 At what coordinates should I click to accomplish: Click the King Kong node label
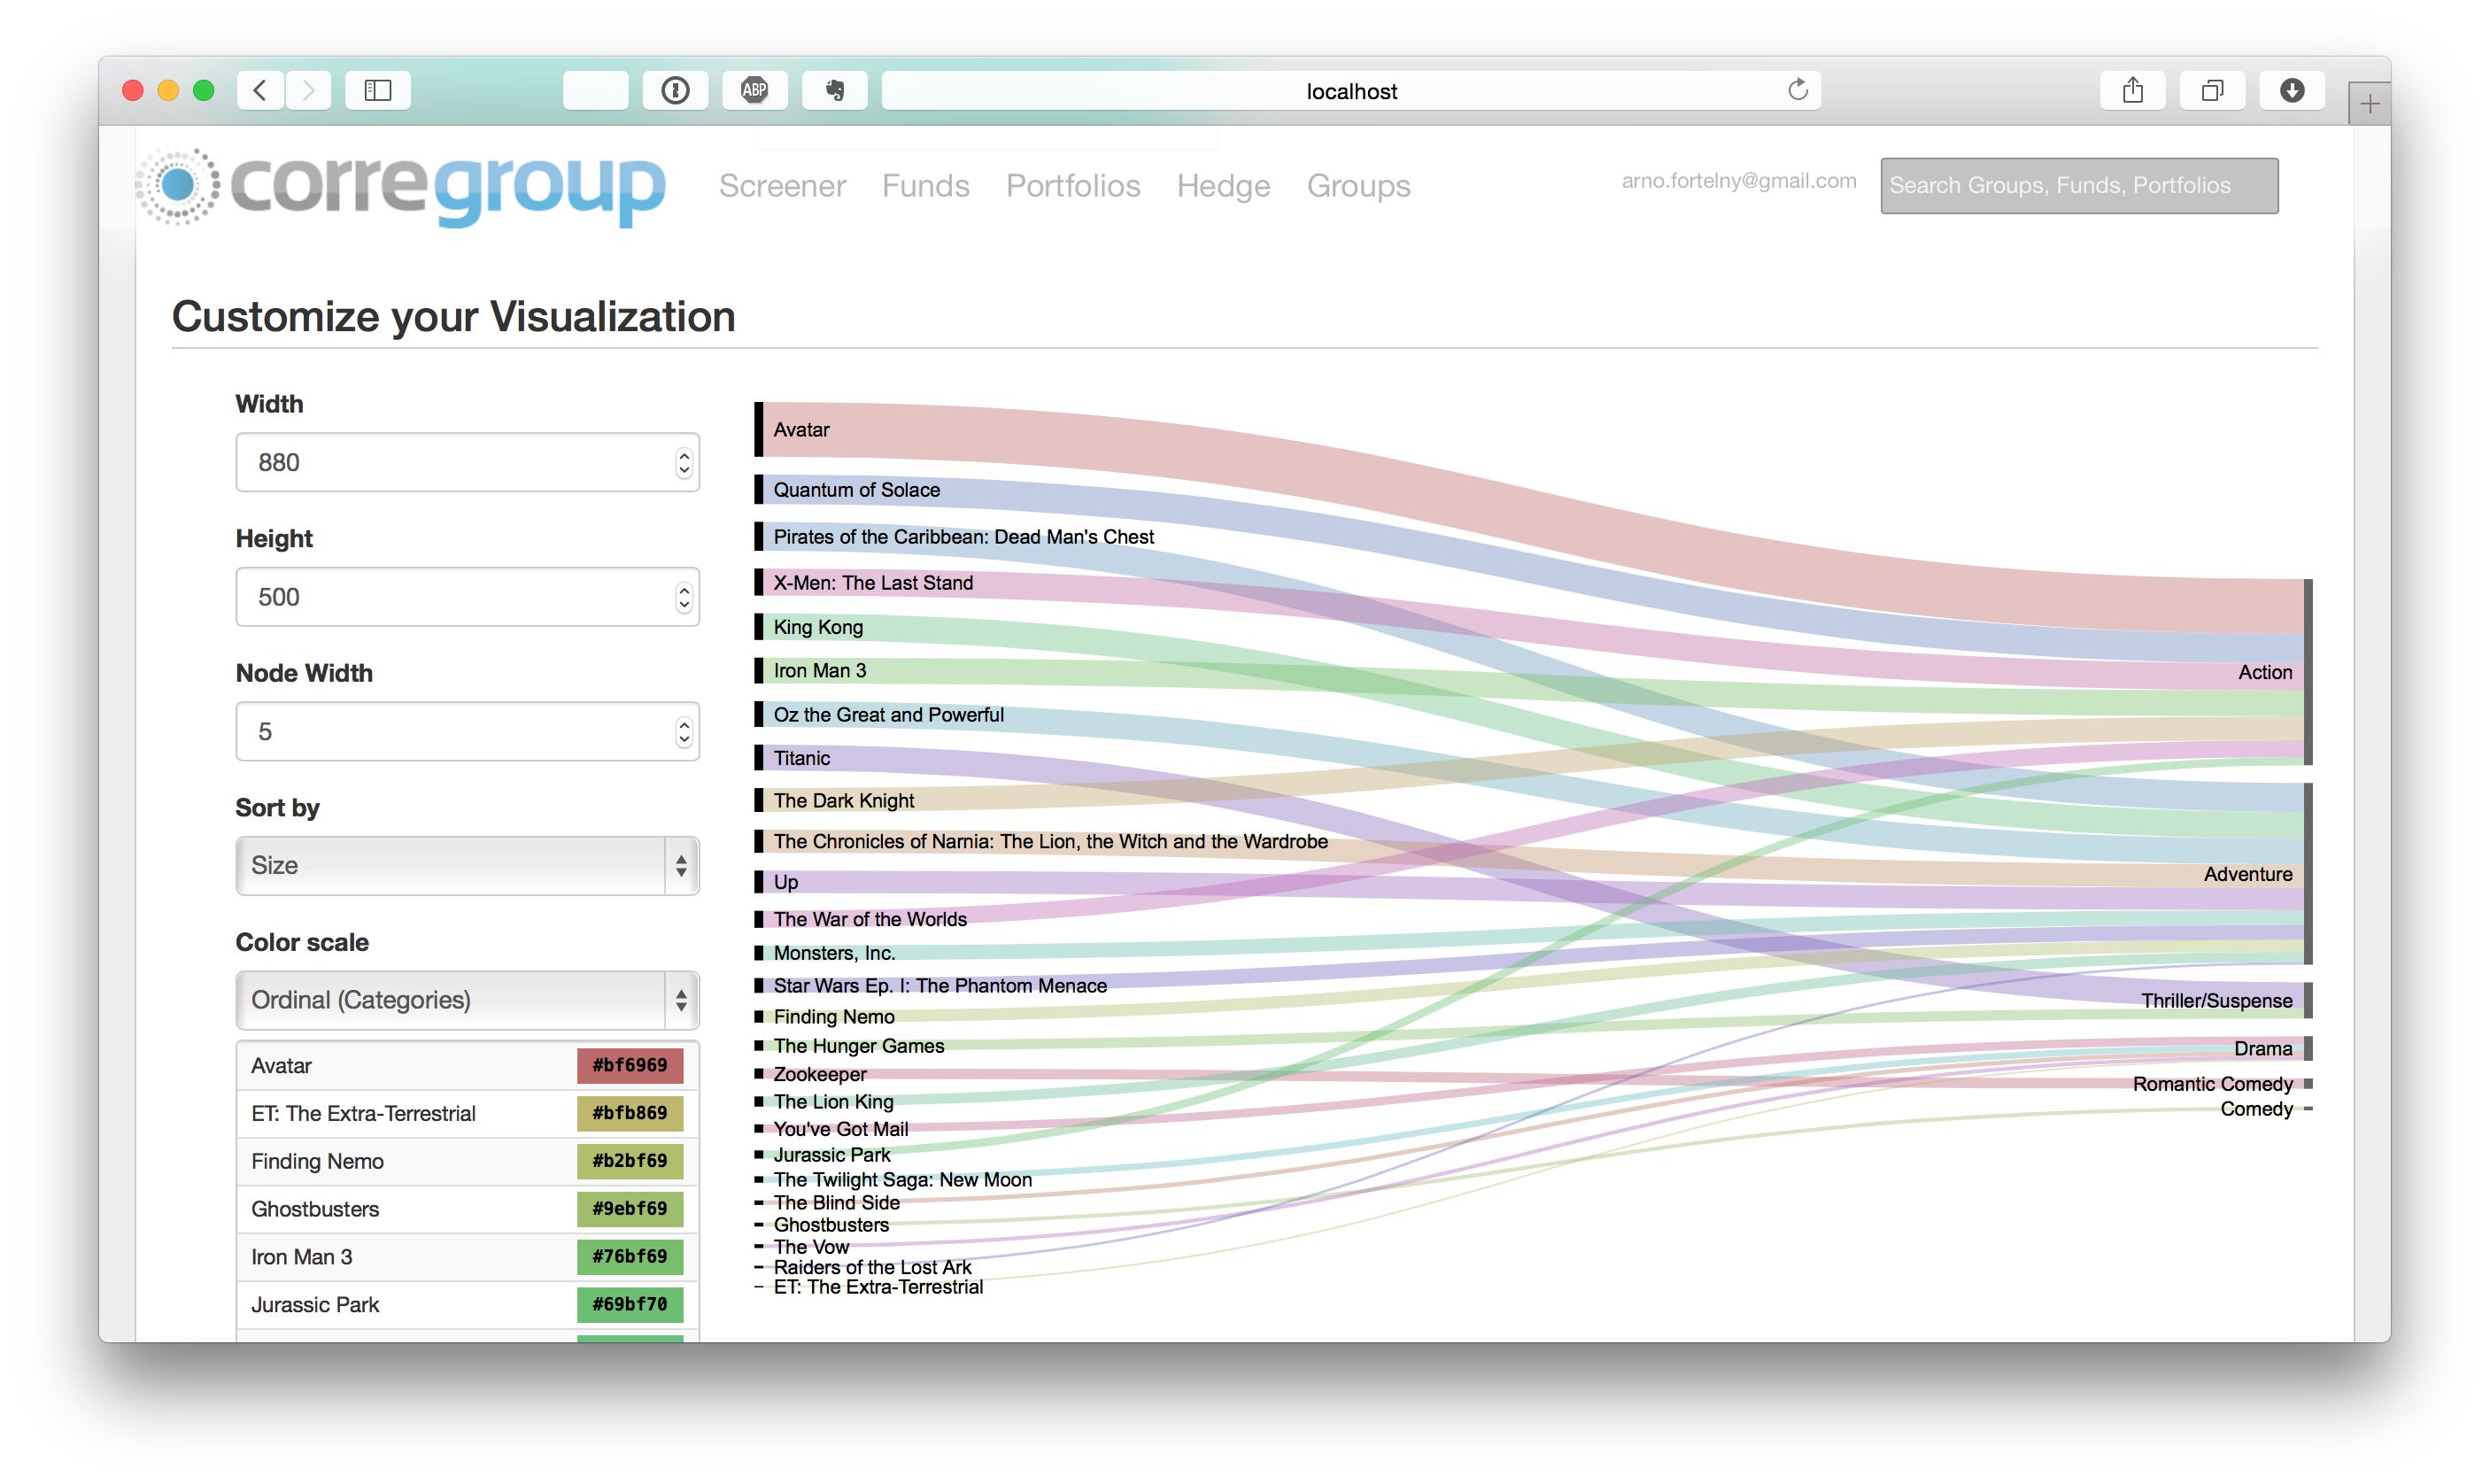[x=817, y=627]
